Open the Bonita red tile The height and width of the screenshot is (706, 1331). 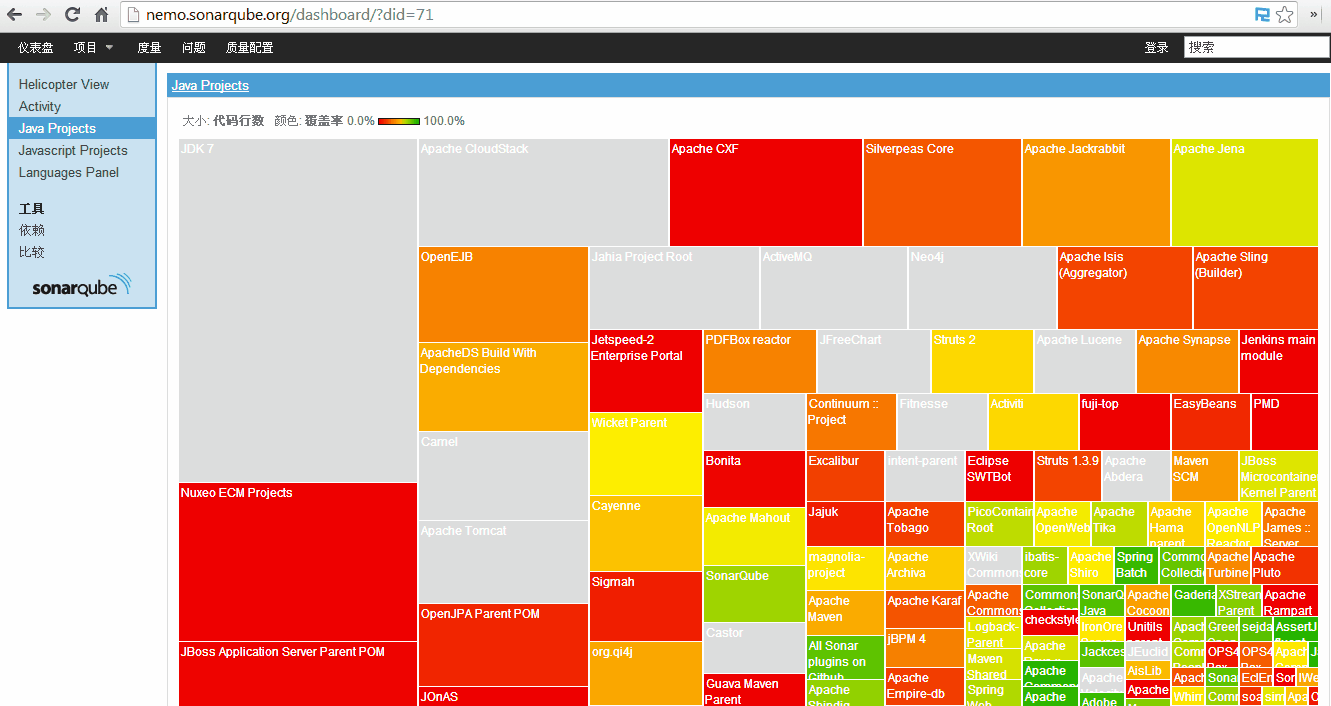[x=754, y=479]
